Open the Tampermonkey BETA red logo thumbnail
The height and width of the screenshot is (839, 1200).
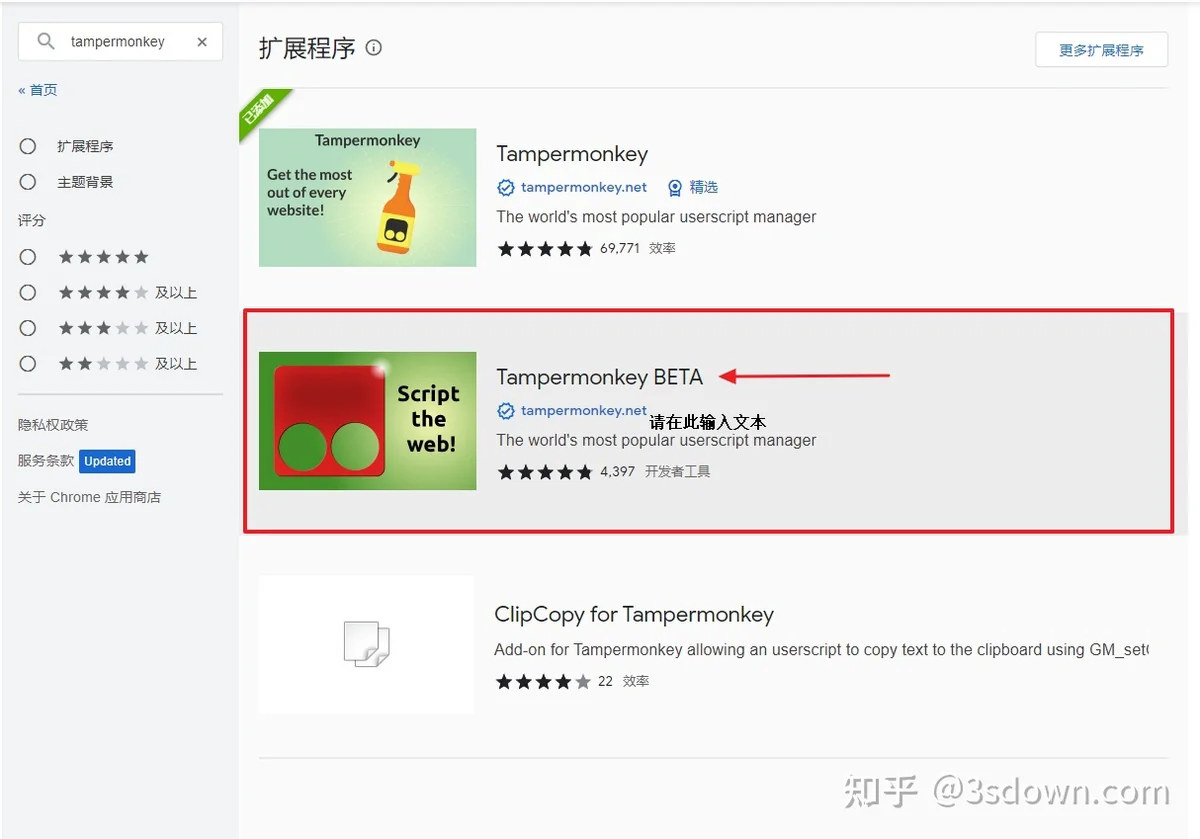pyautogui.click(x=367, y=421)
